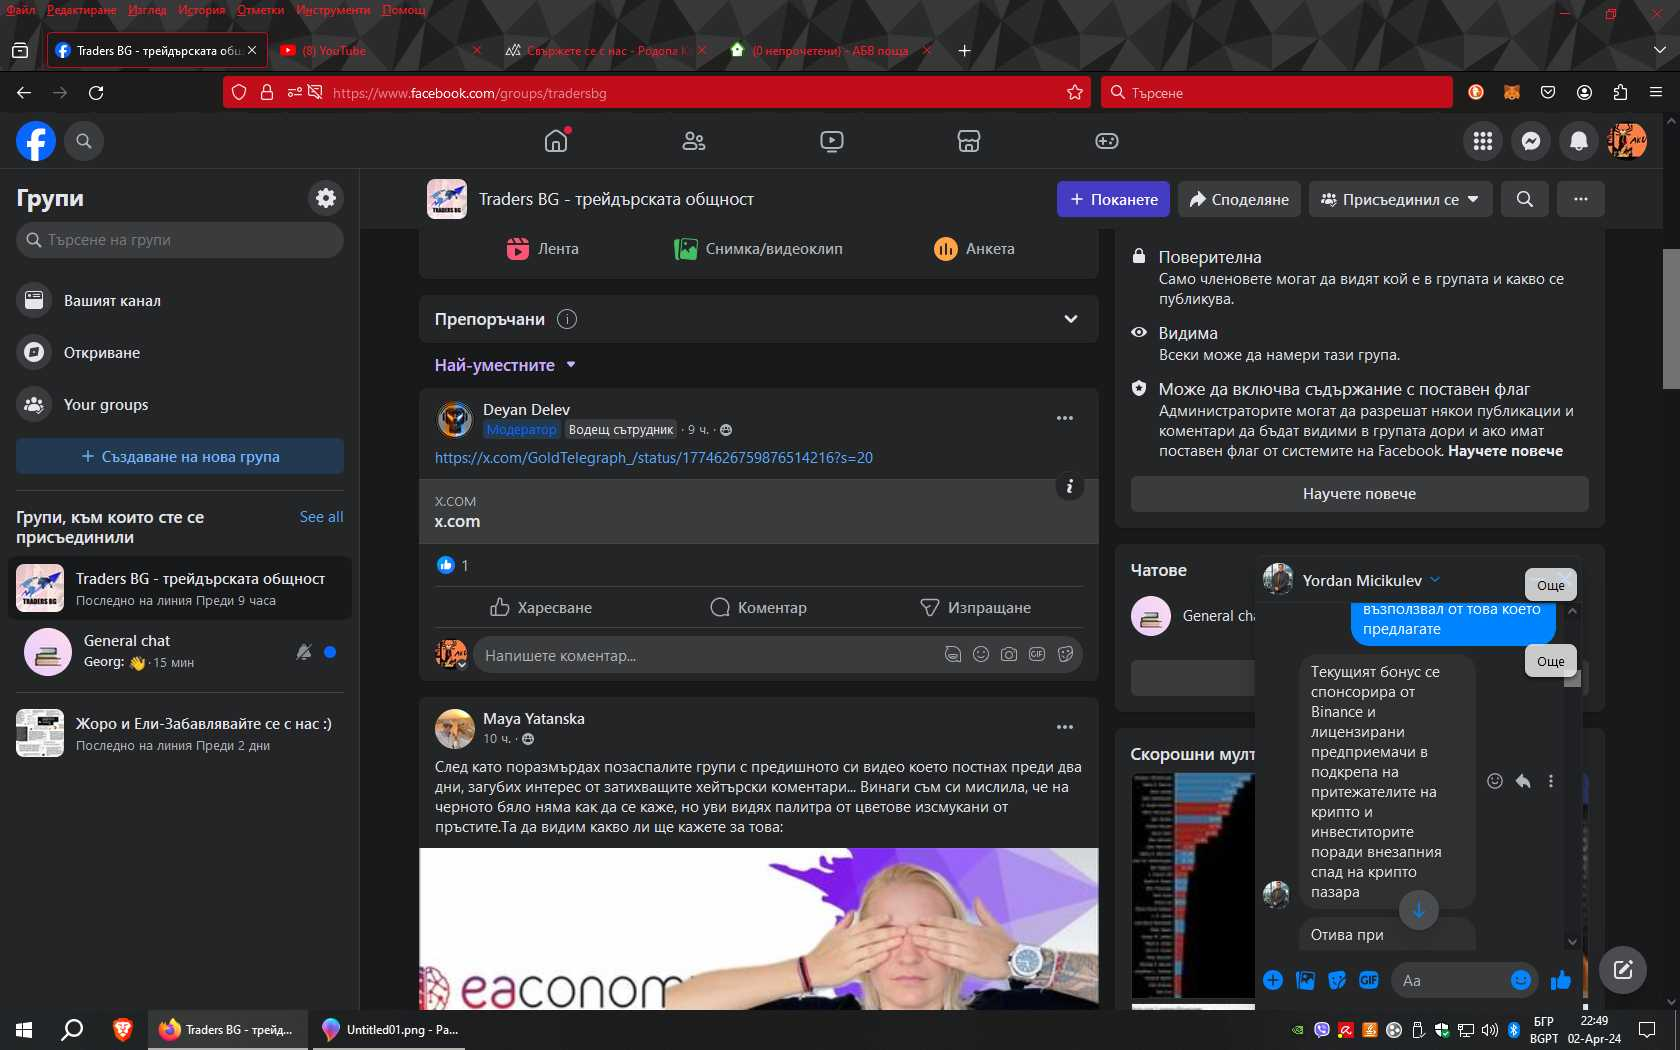Open the x.com status link

654,457
